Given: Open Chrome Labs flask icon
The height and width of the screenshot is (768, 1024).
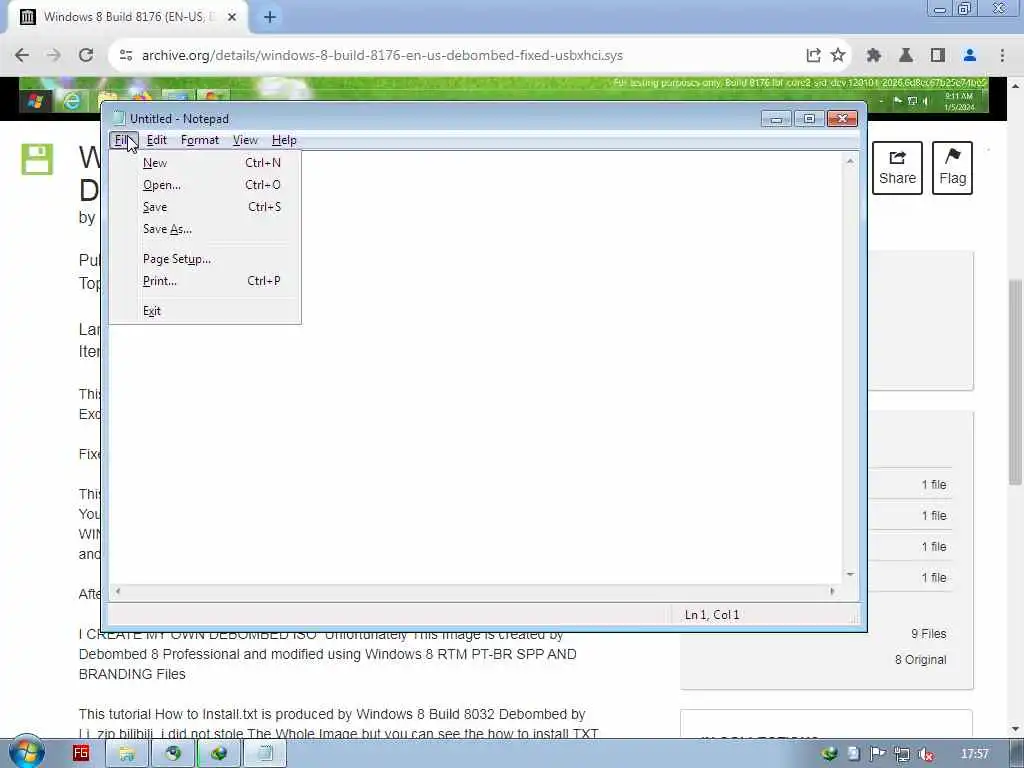Looking at the screenshot, I should (x=906, y=56).
